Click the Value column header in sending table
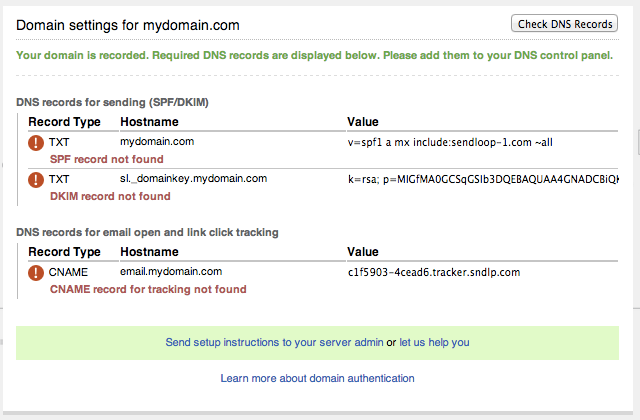Viewport: 640px width, 420px height. point(363,122)
